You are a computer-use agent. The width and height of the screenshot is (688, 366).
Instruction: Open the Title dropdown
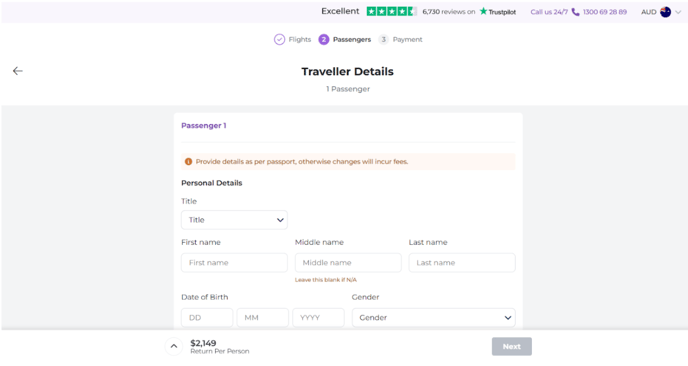coord(234,220)
